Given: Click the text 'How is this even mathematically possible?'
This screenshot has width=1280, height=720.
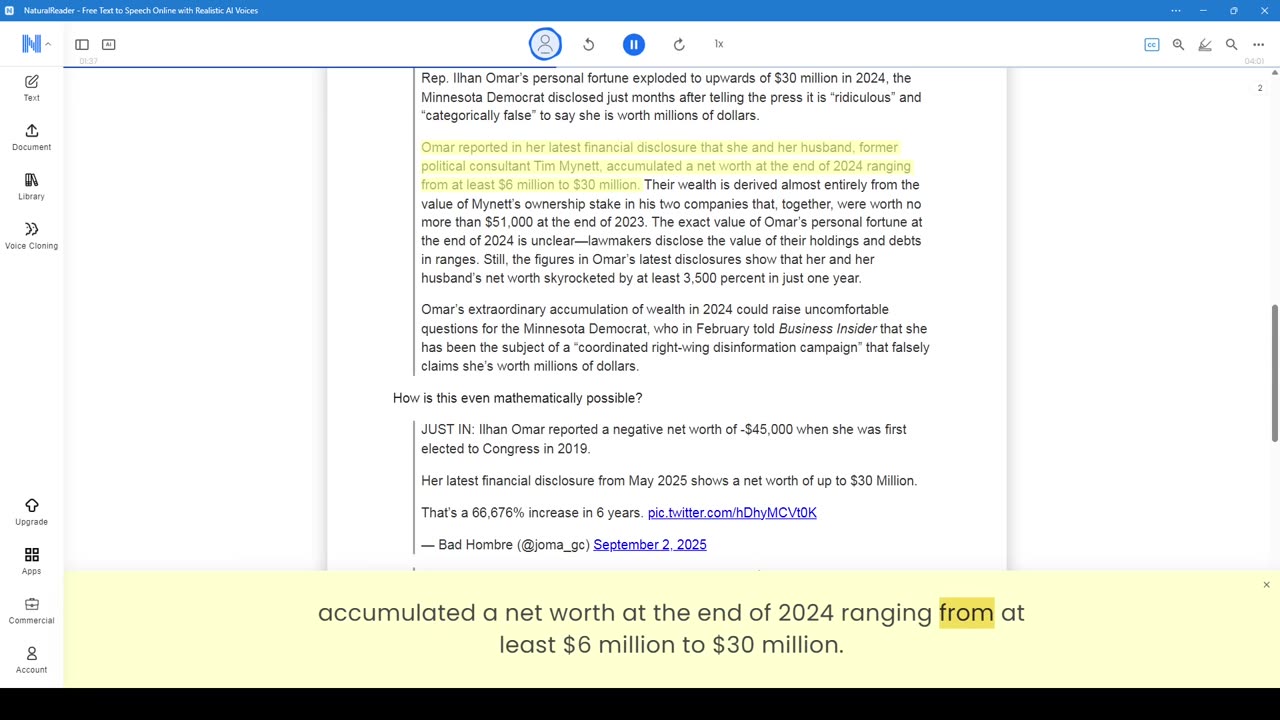Looking at the screenshot, I should pos(517,398).
